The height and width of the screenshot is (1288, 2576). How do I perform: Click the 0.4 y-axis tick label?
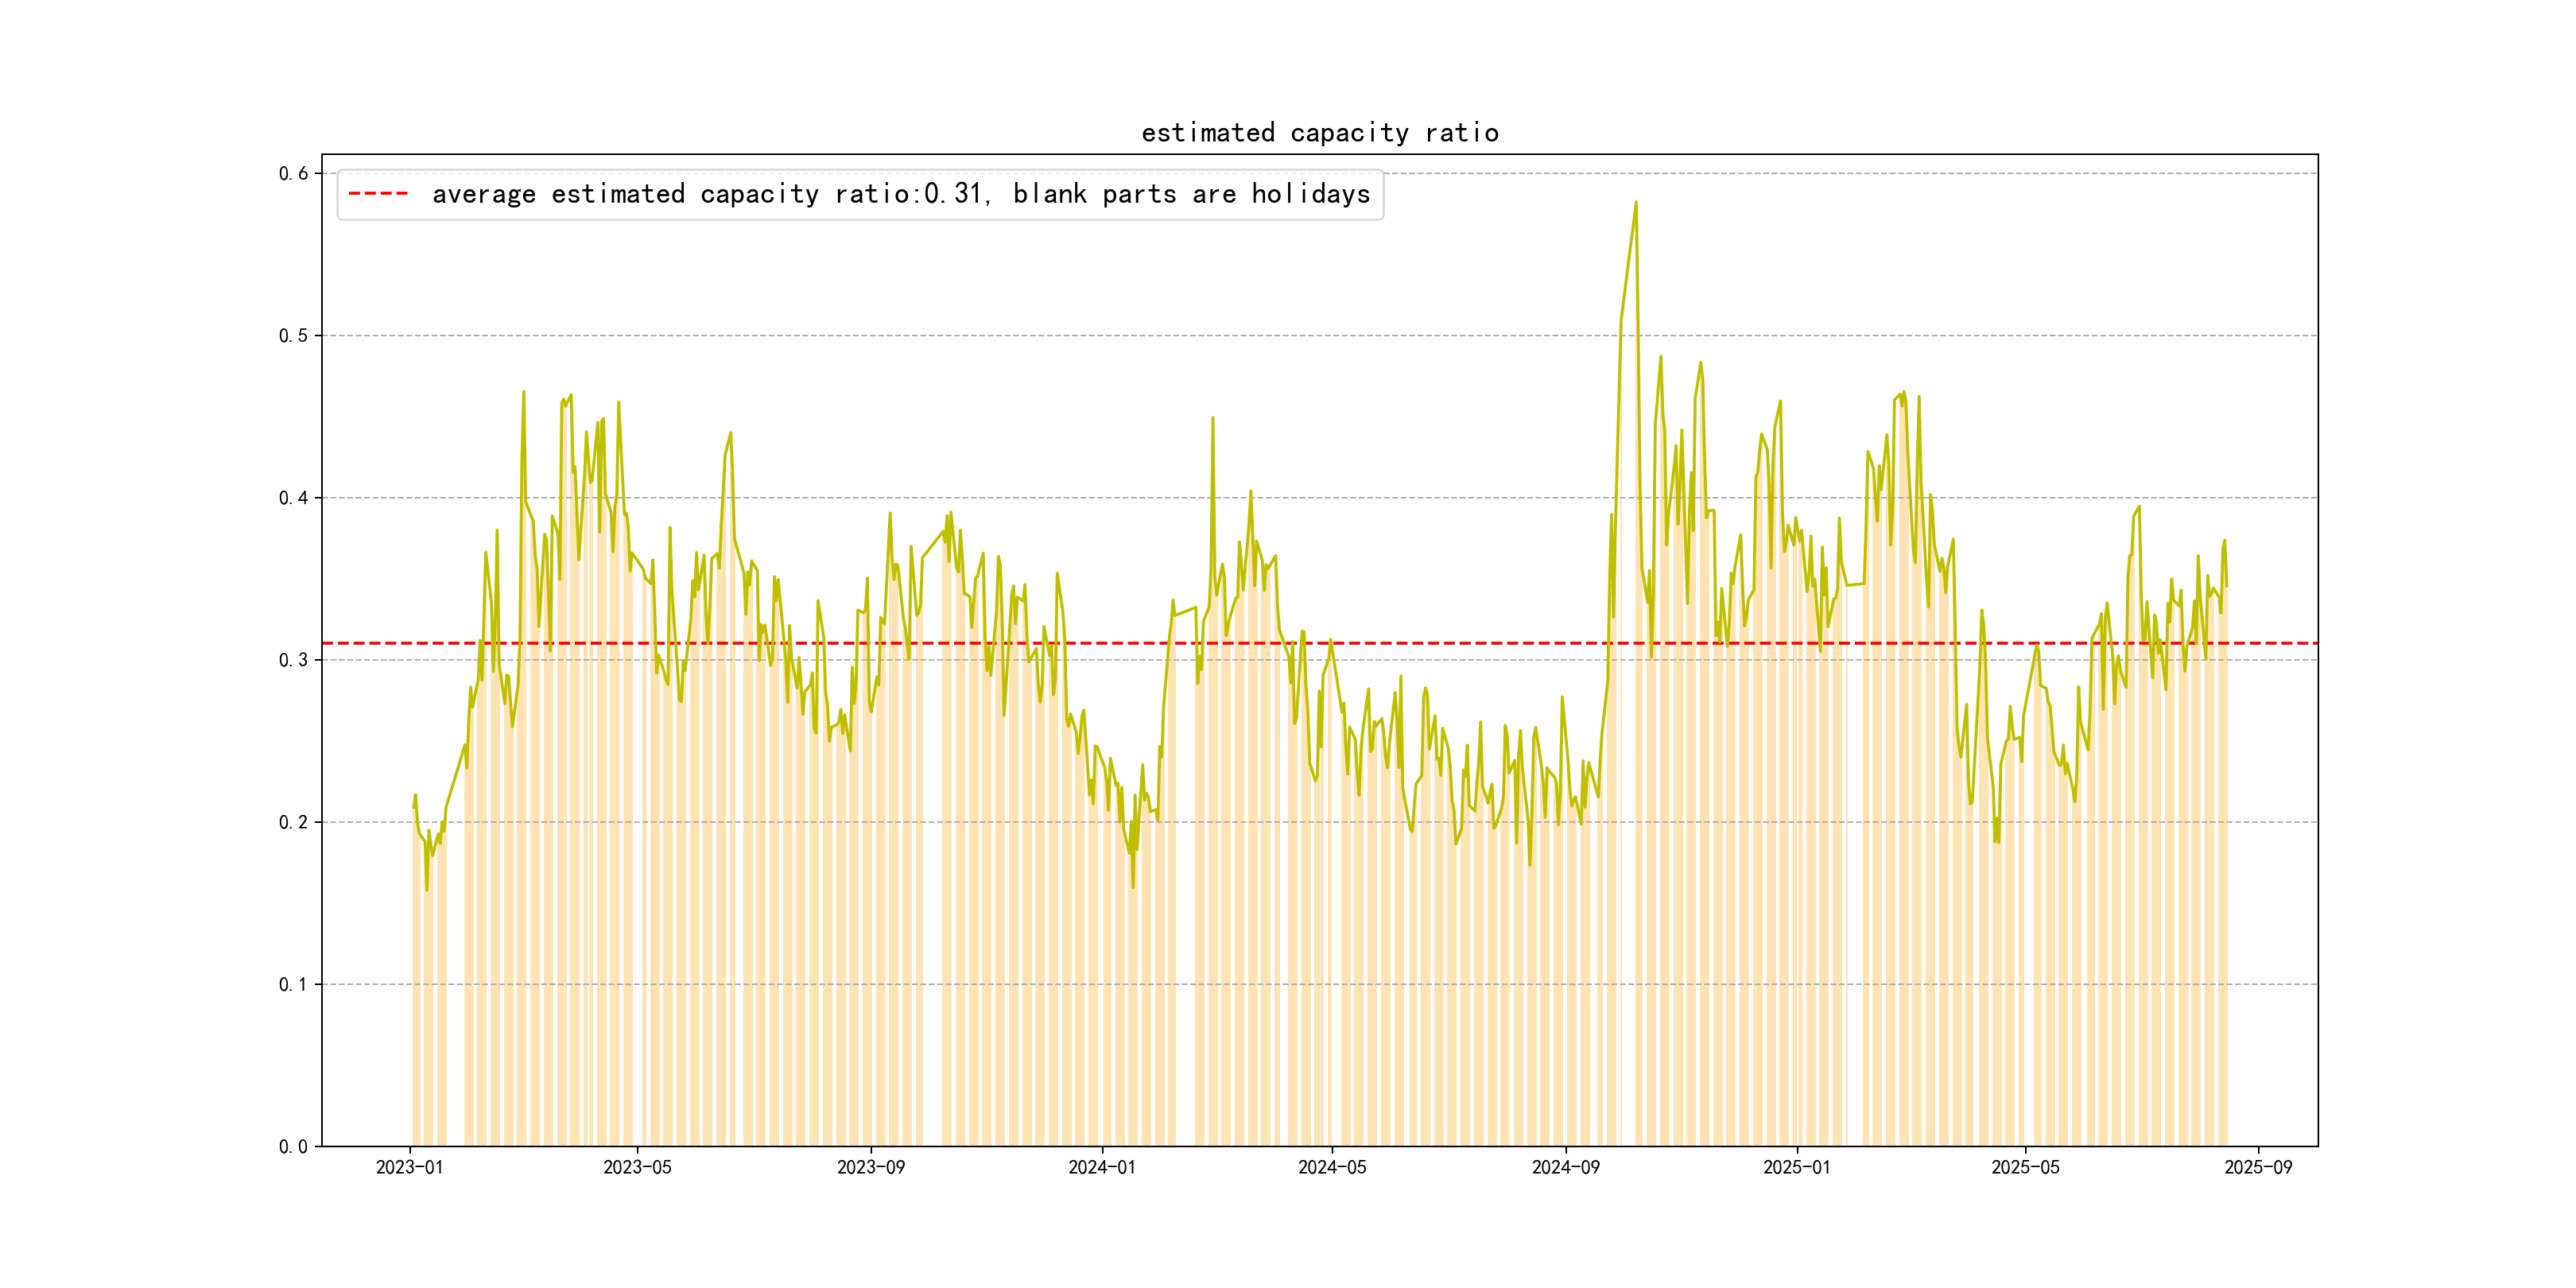(x=293, y=498)
